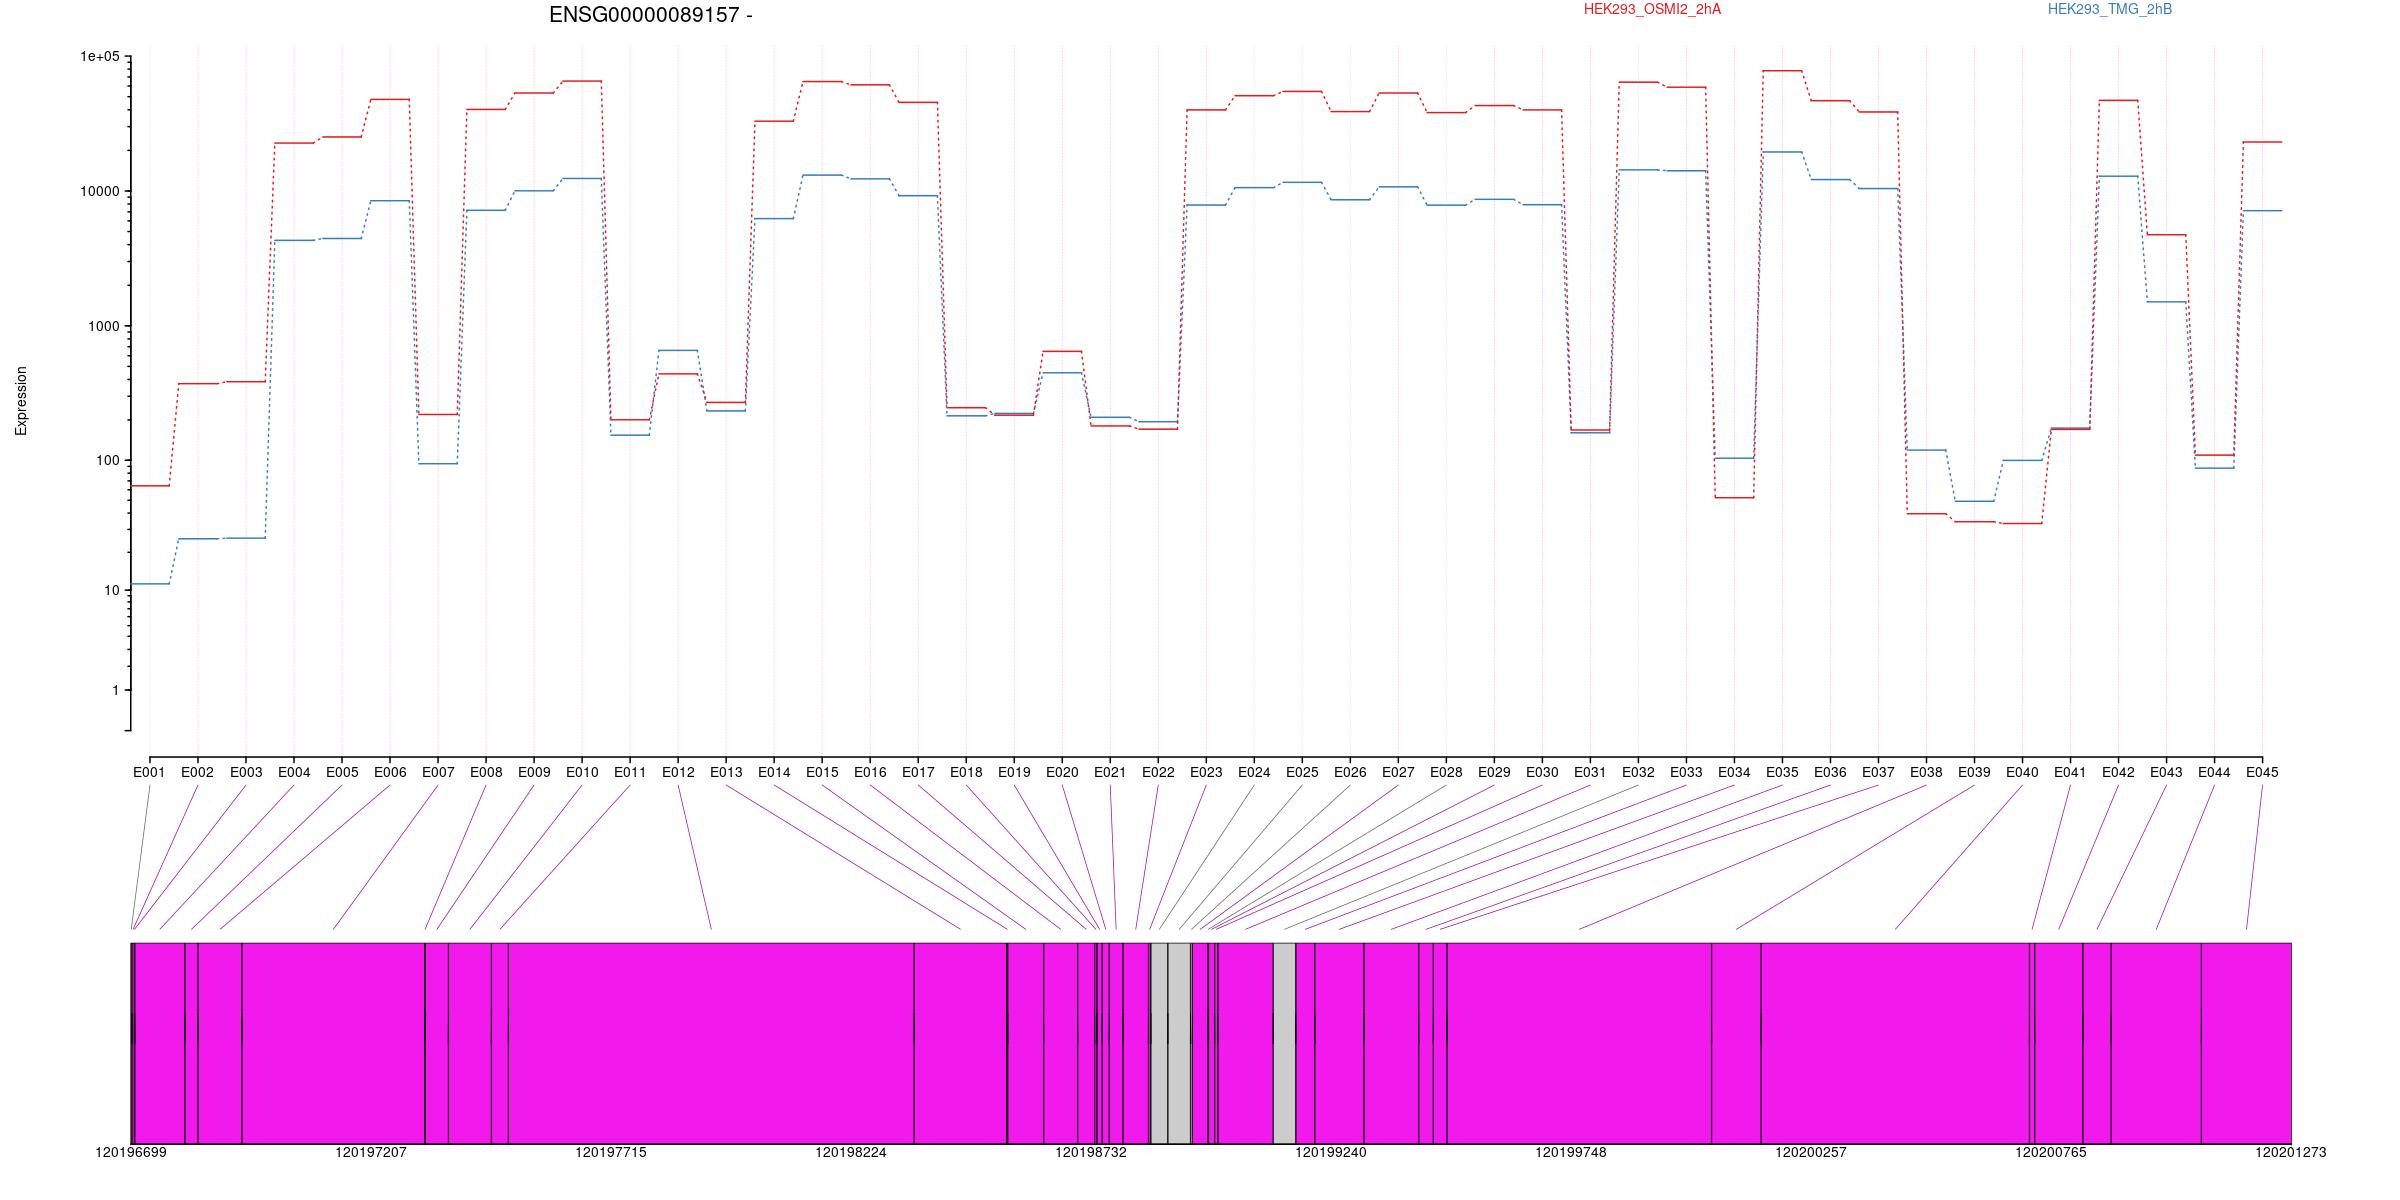Click the blue E012 expression segment

coord(678,350)
